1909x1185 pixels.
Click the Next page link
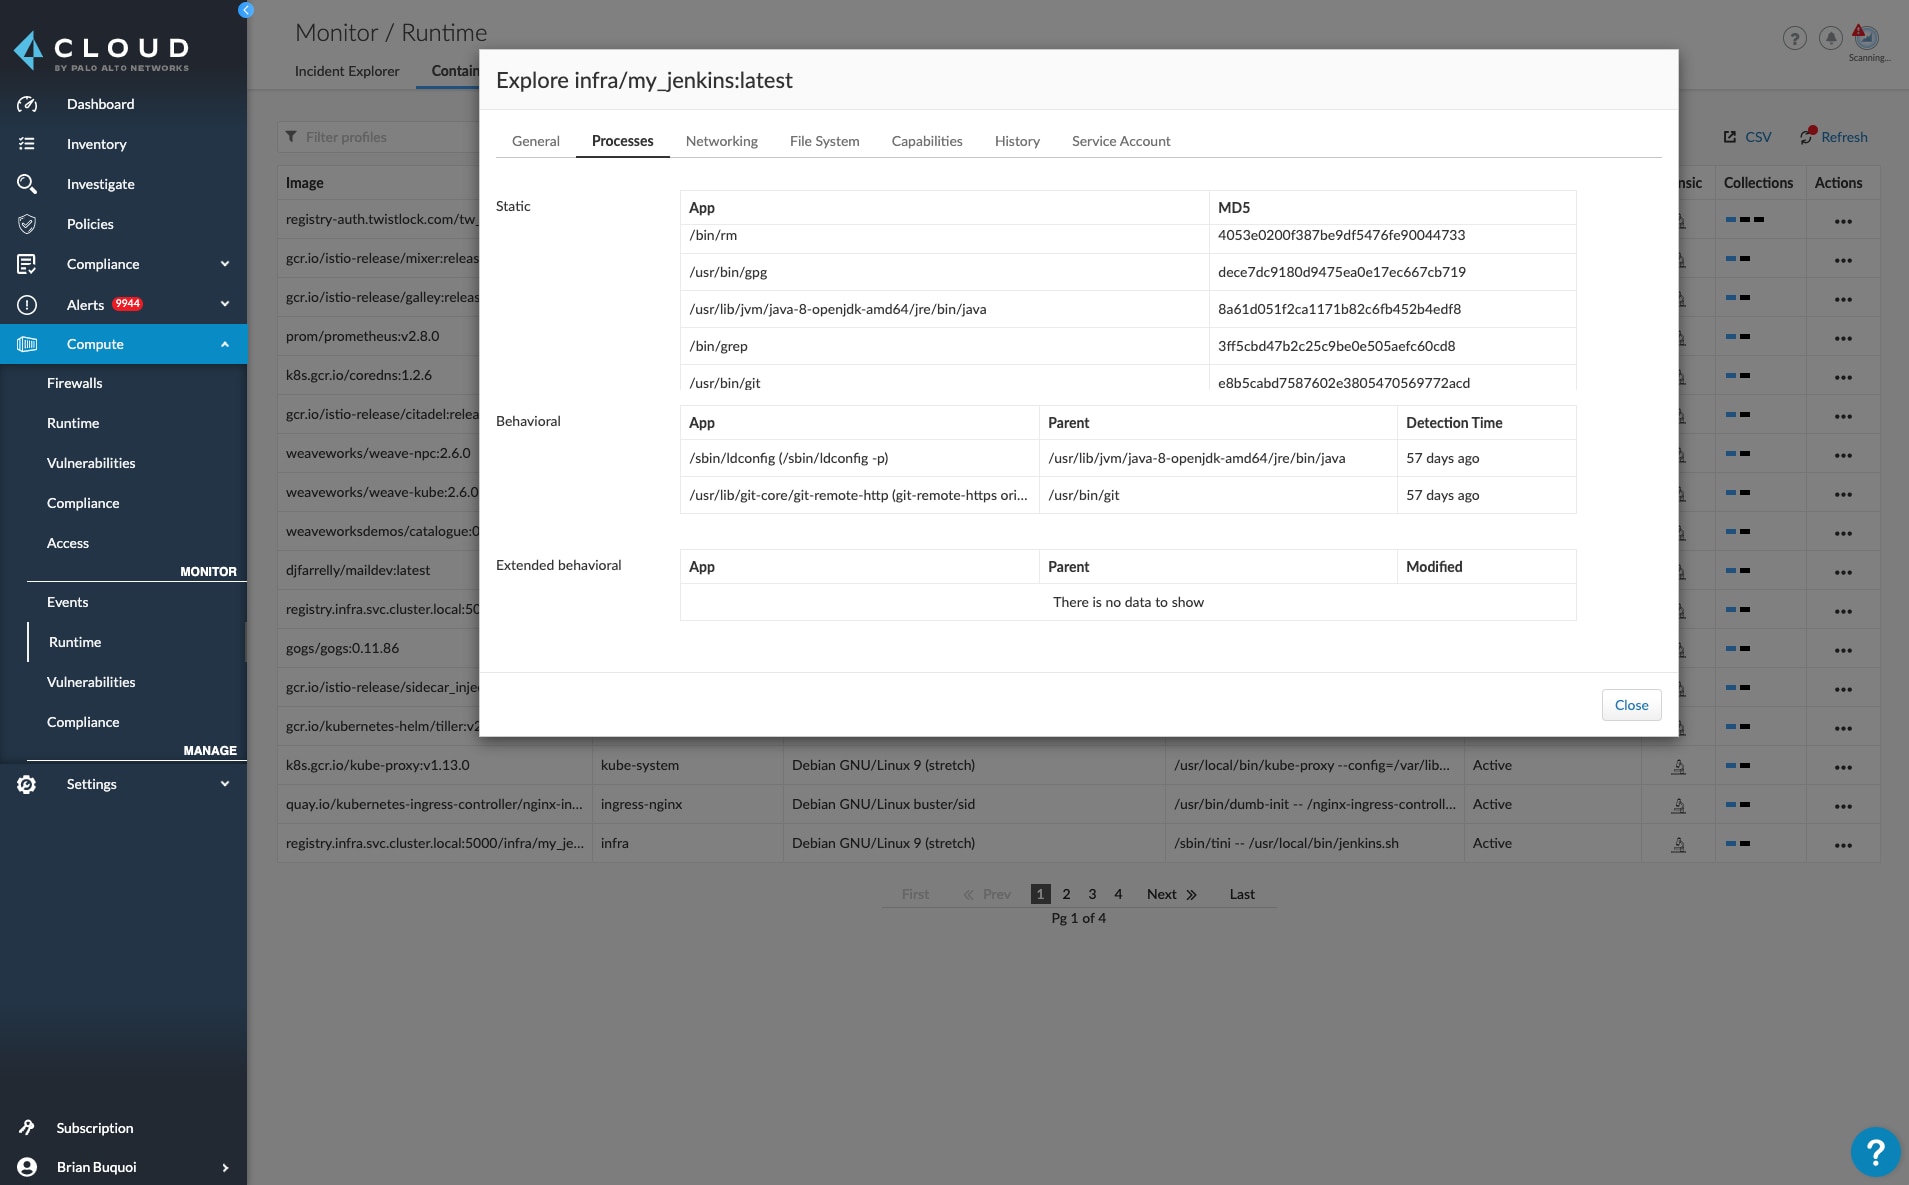pos(1171,894)
